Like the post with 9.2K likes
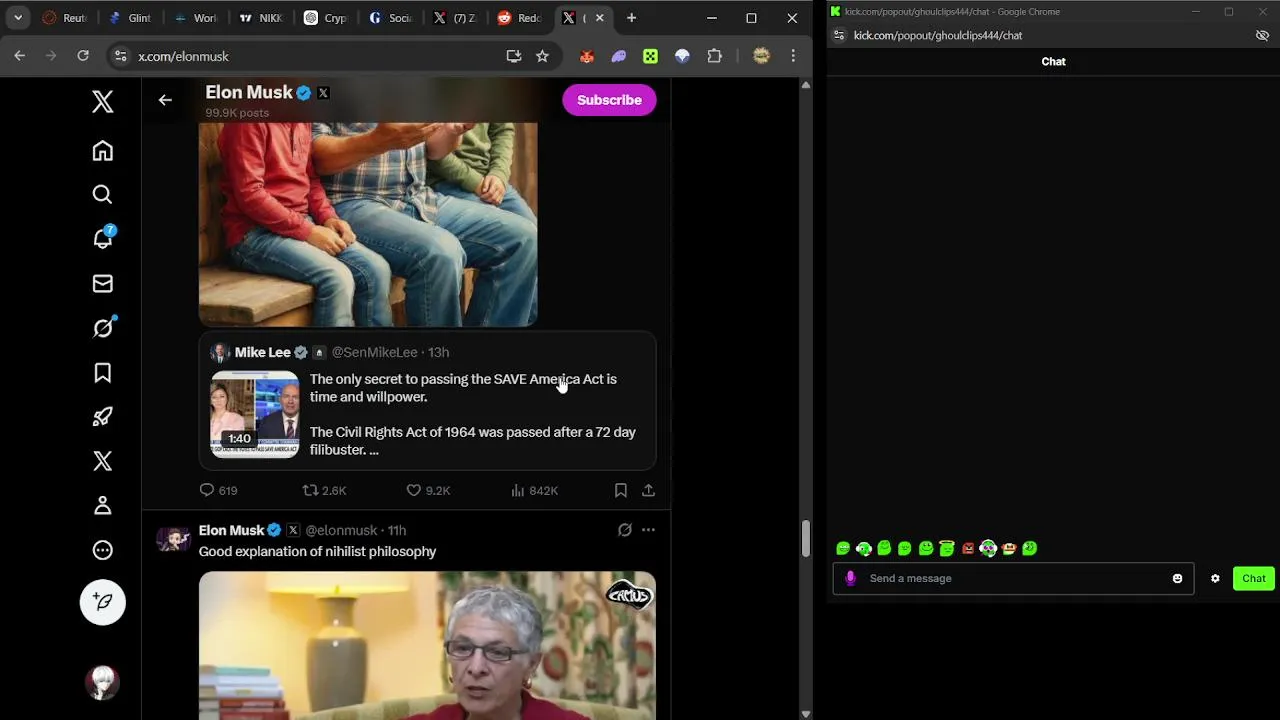This screenshot has width=1280, height=720. tap(428, 490)
